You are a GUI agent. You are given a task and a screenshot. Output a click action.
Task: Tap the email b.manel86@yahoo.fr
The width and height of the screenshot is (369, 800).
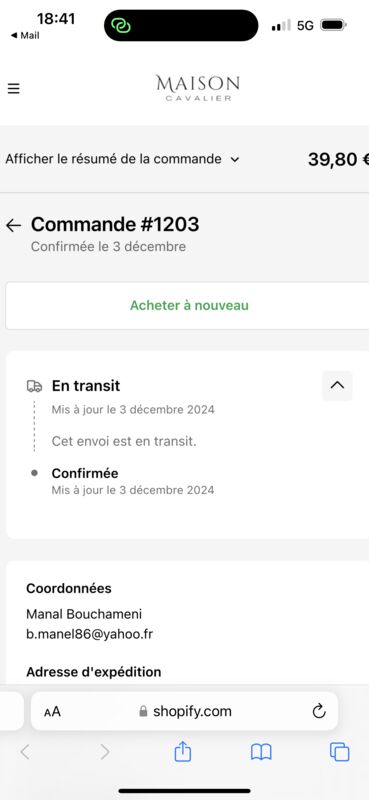point(89,634)
